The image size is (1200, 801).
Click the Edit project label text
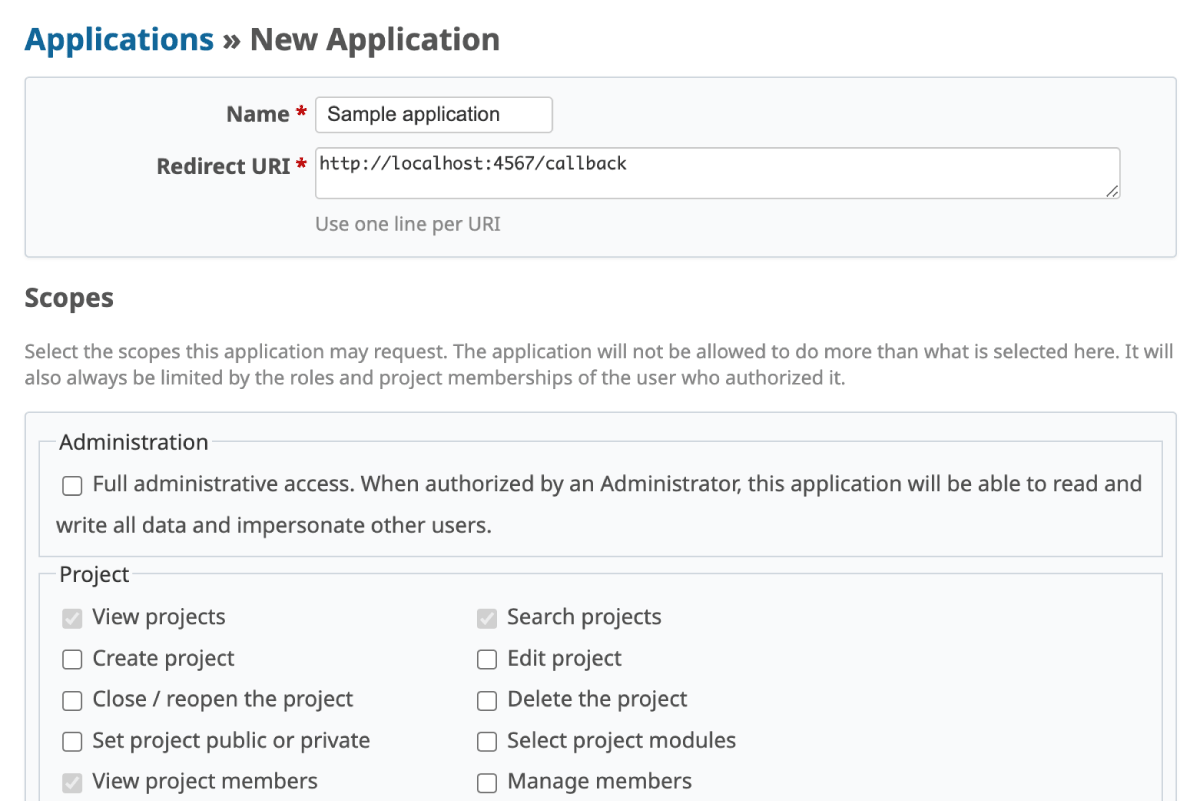[564, 659]
